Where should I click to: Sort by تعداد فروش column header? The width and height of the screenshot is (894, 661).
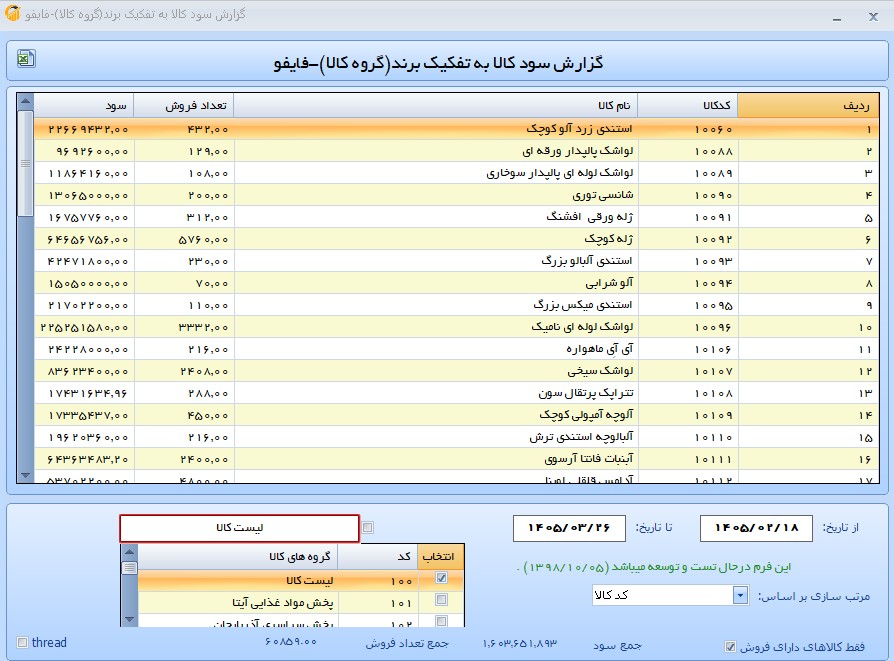tap(184, 106)
